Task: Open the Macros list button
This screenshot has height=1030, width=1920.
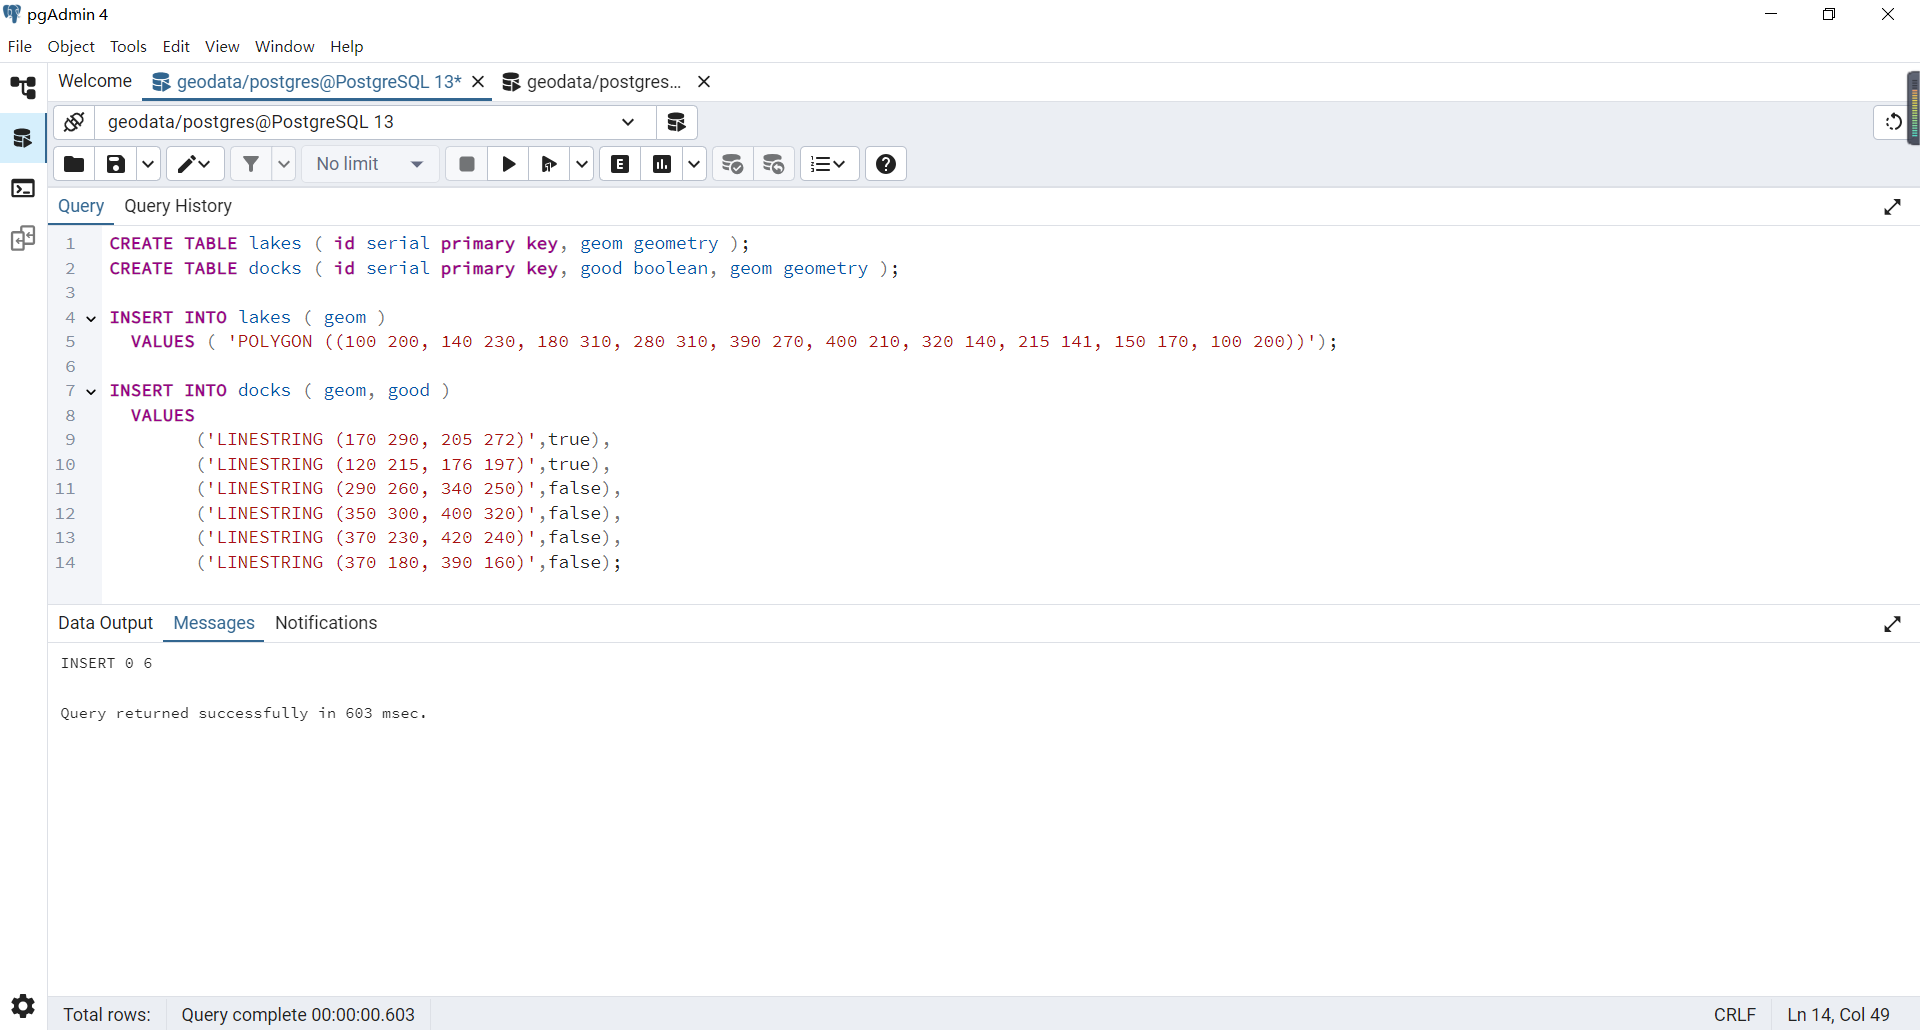Action: click(829, 164)
